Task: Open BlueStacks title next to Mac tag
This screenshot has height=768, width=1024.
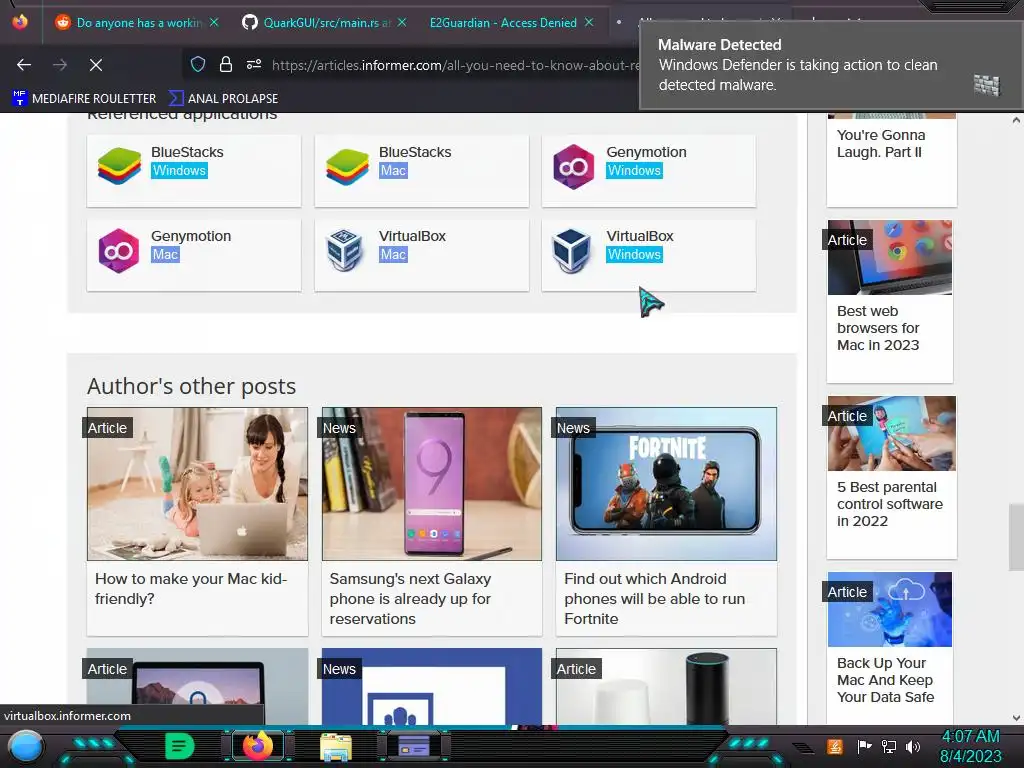Action: [415, 152]
